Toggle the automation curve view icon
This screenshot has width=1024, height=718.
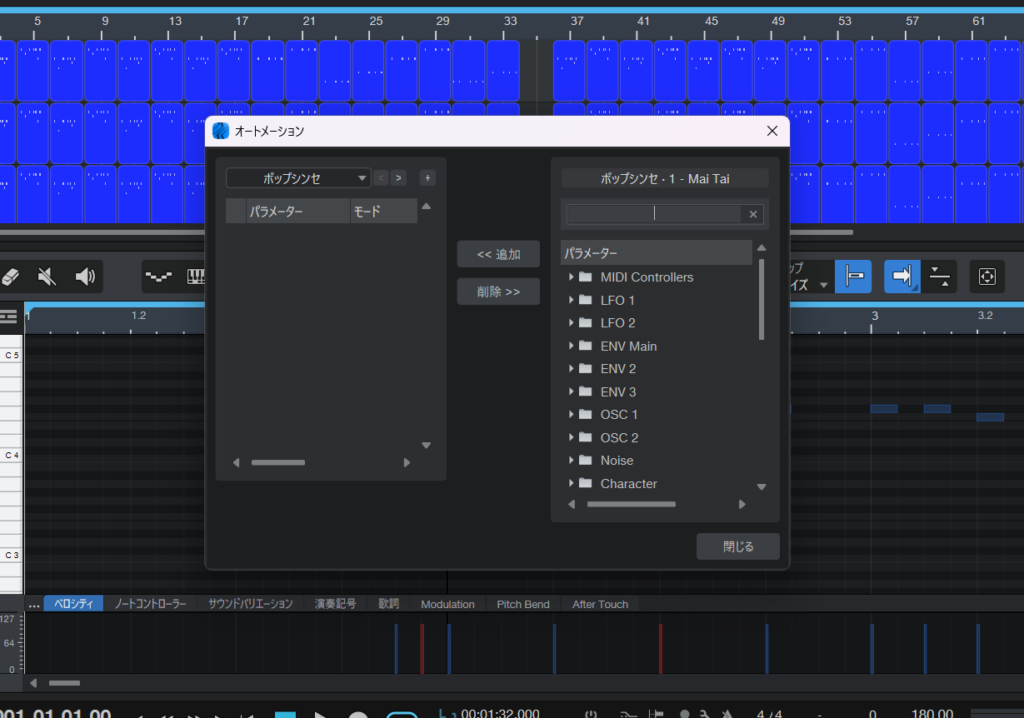click(x=159, y=276)
